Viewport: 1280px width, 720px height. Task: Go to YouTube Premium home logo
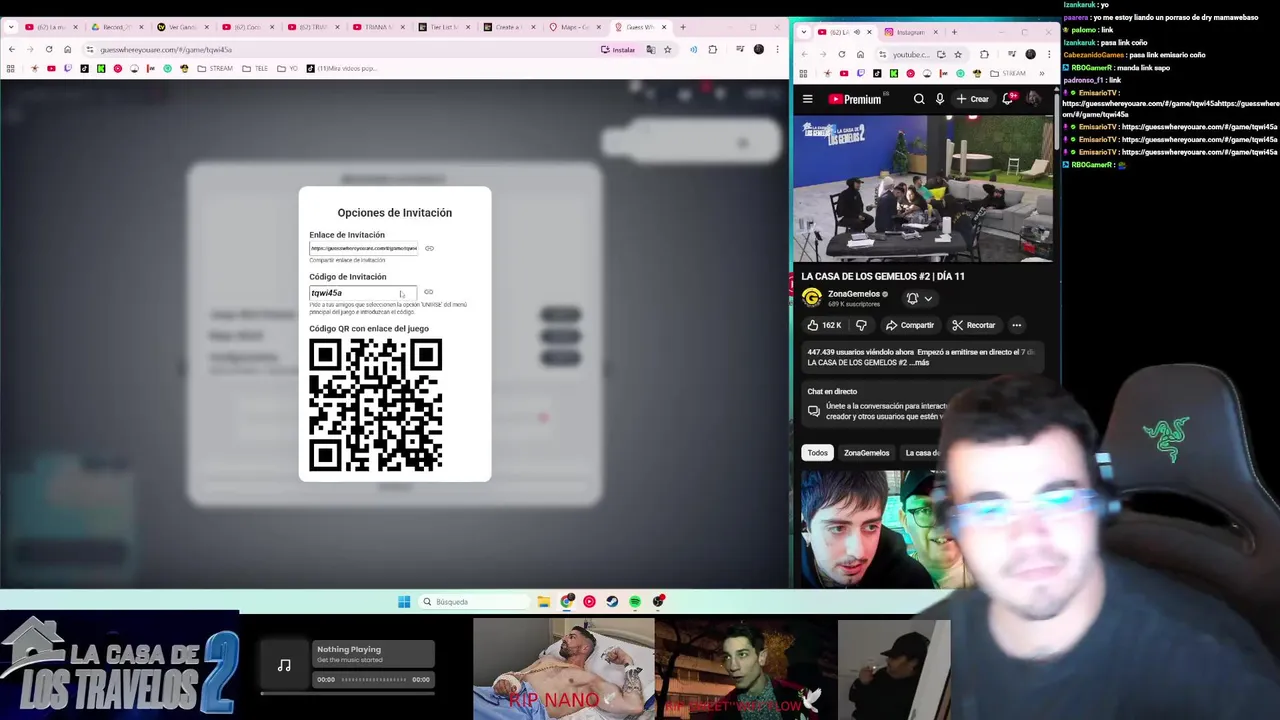[x=855, y=99]
